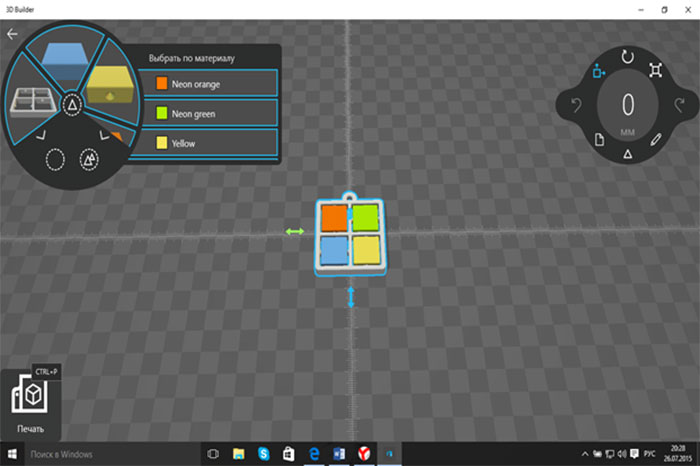700x466 pixels.
Task: Click the center triangle select-all icon
Action: click(72, 105)
